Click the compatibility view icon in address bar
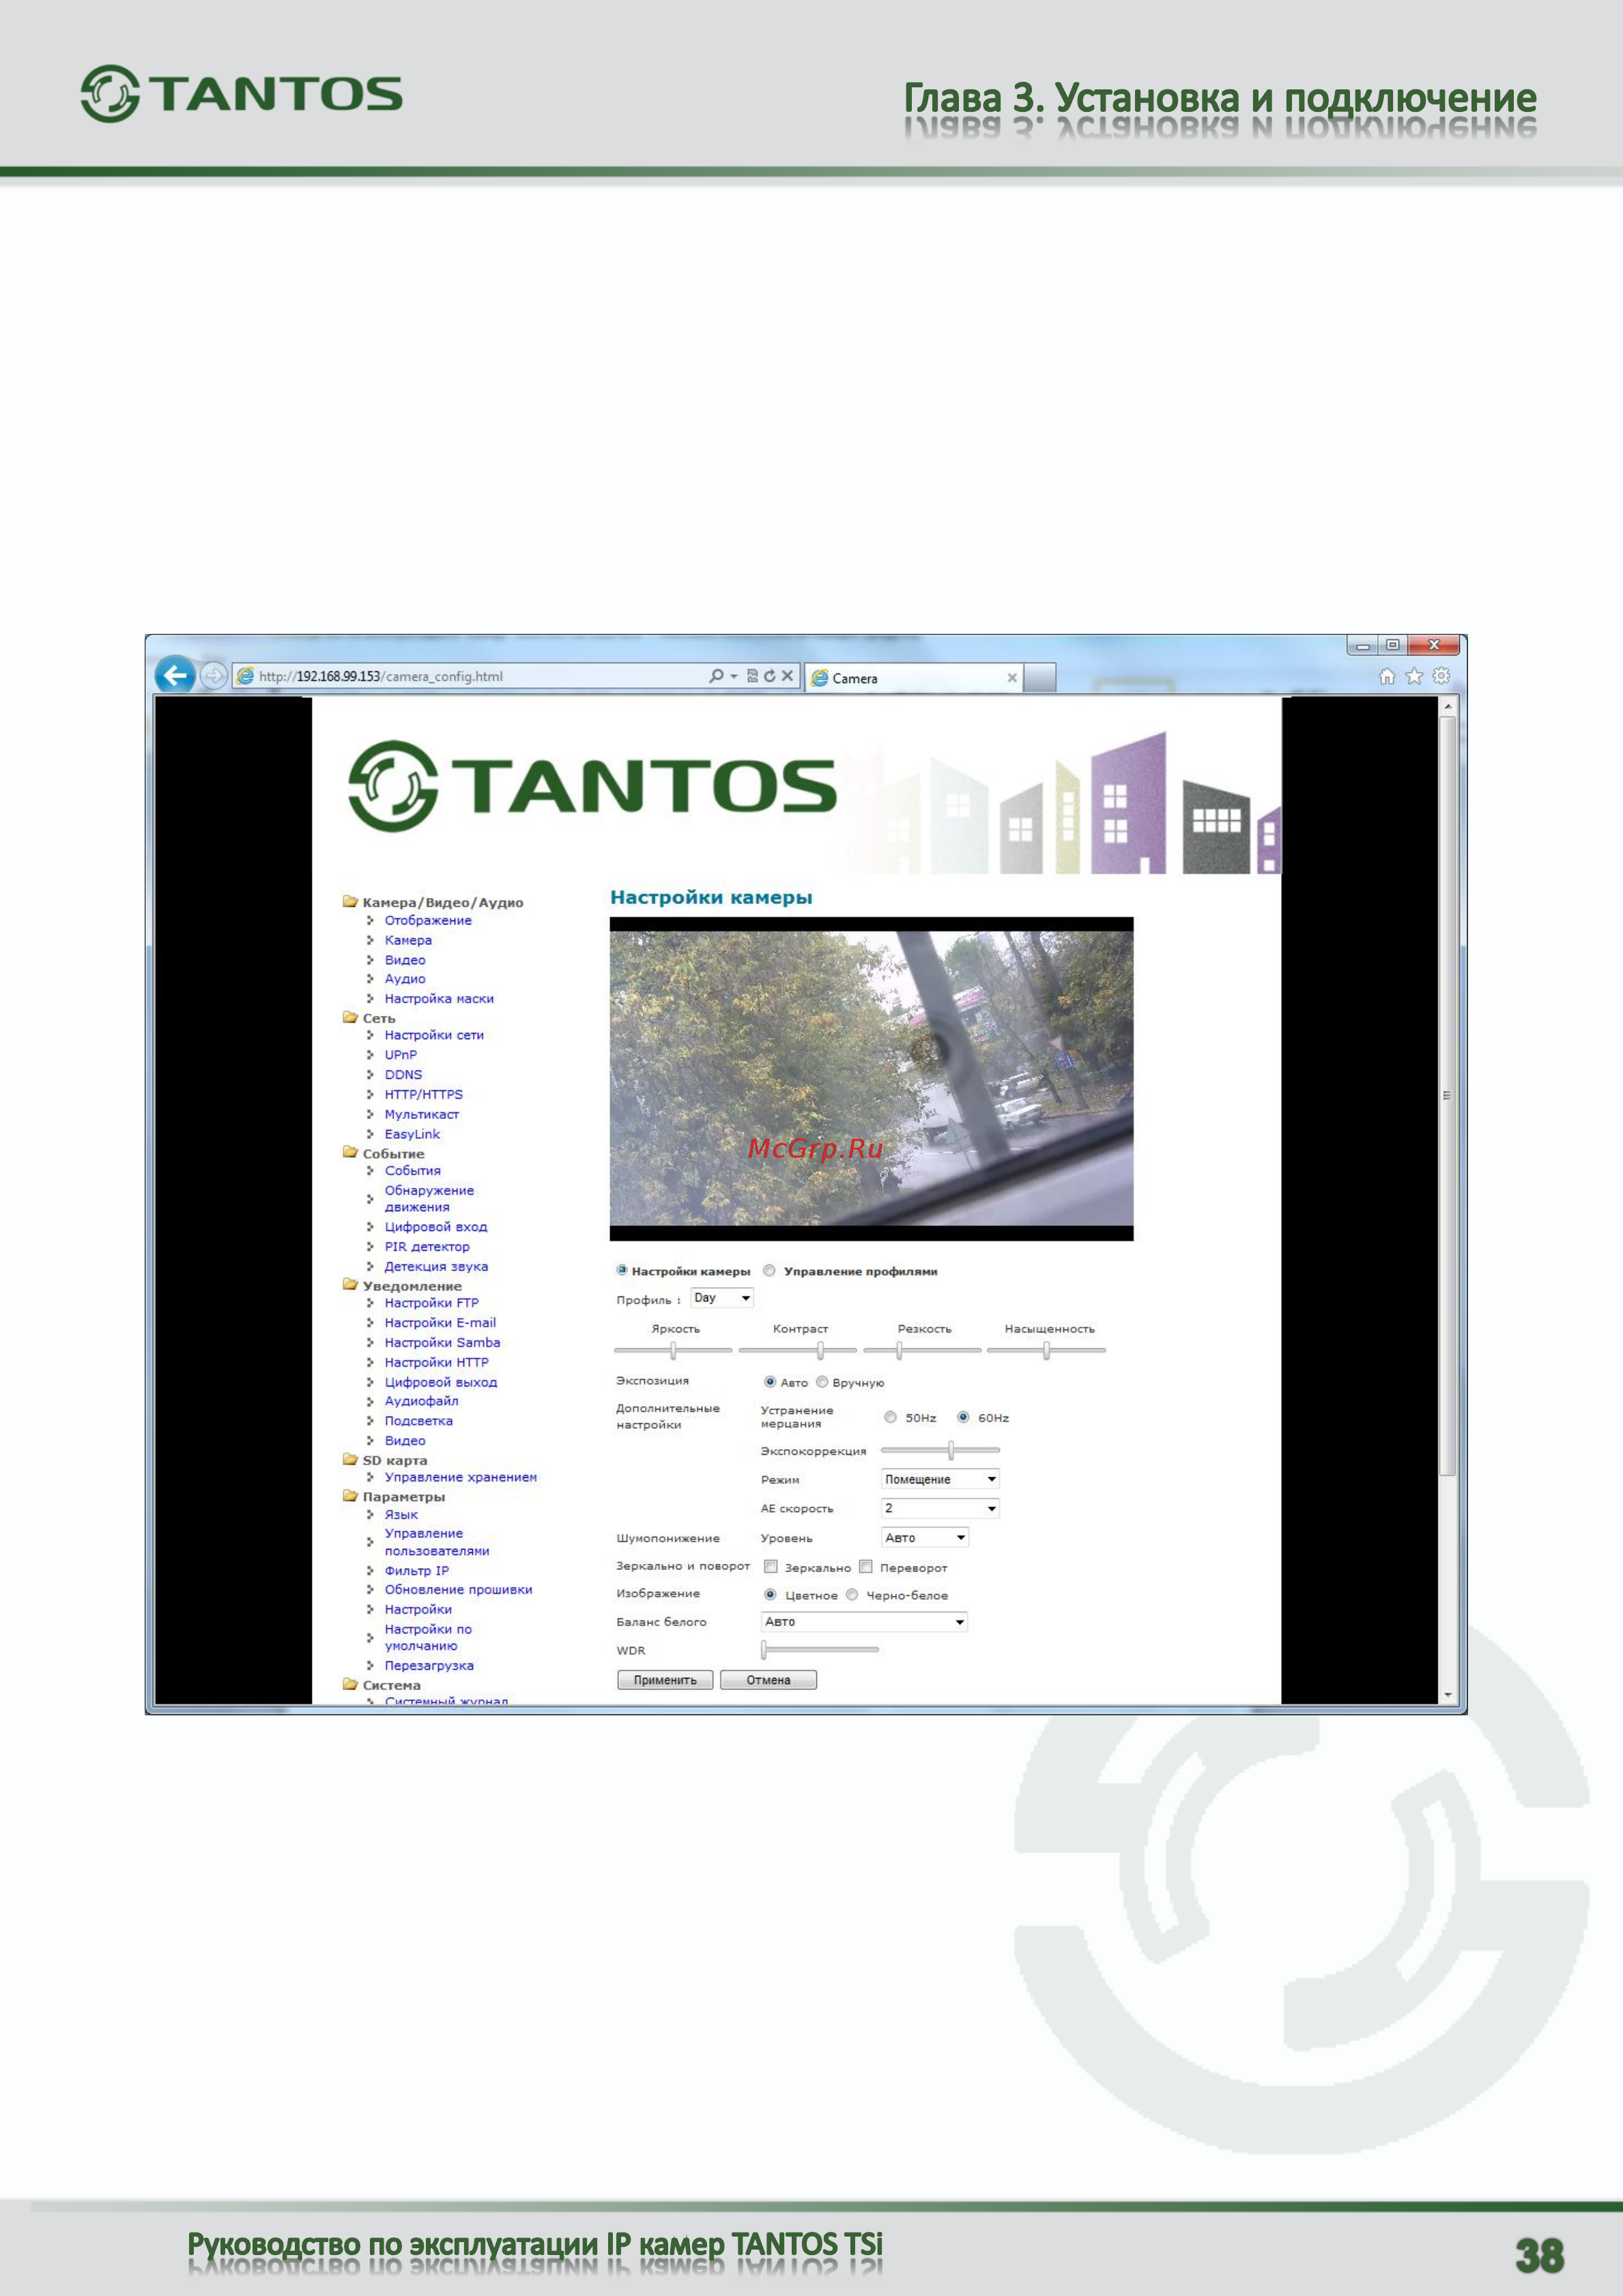1623x2296 pixels. 753,676
